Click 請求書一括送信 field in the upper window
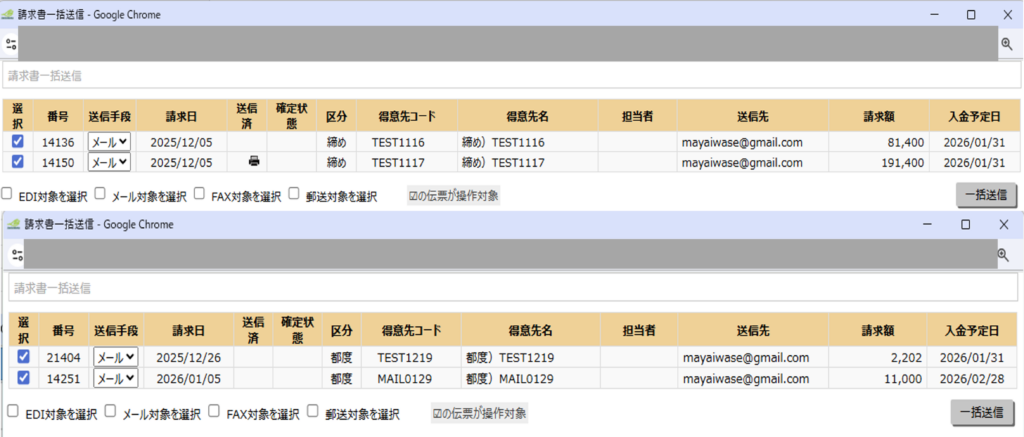 pyautogui.click(x=509, y=75)
